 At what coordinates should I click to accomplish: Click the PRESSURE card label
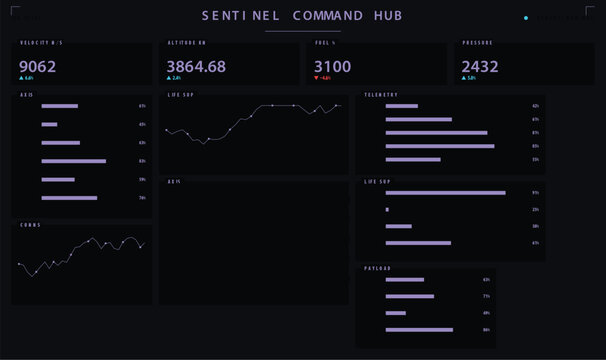click(x=478, y=43)
